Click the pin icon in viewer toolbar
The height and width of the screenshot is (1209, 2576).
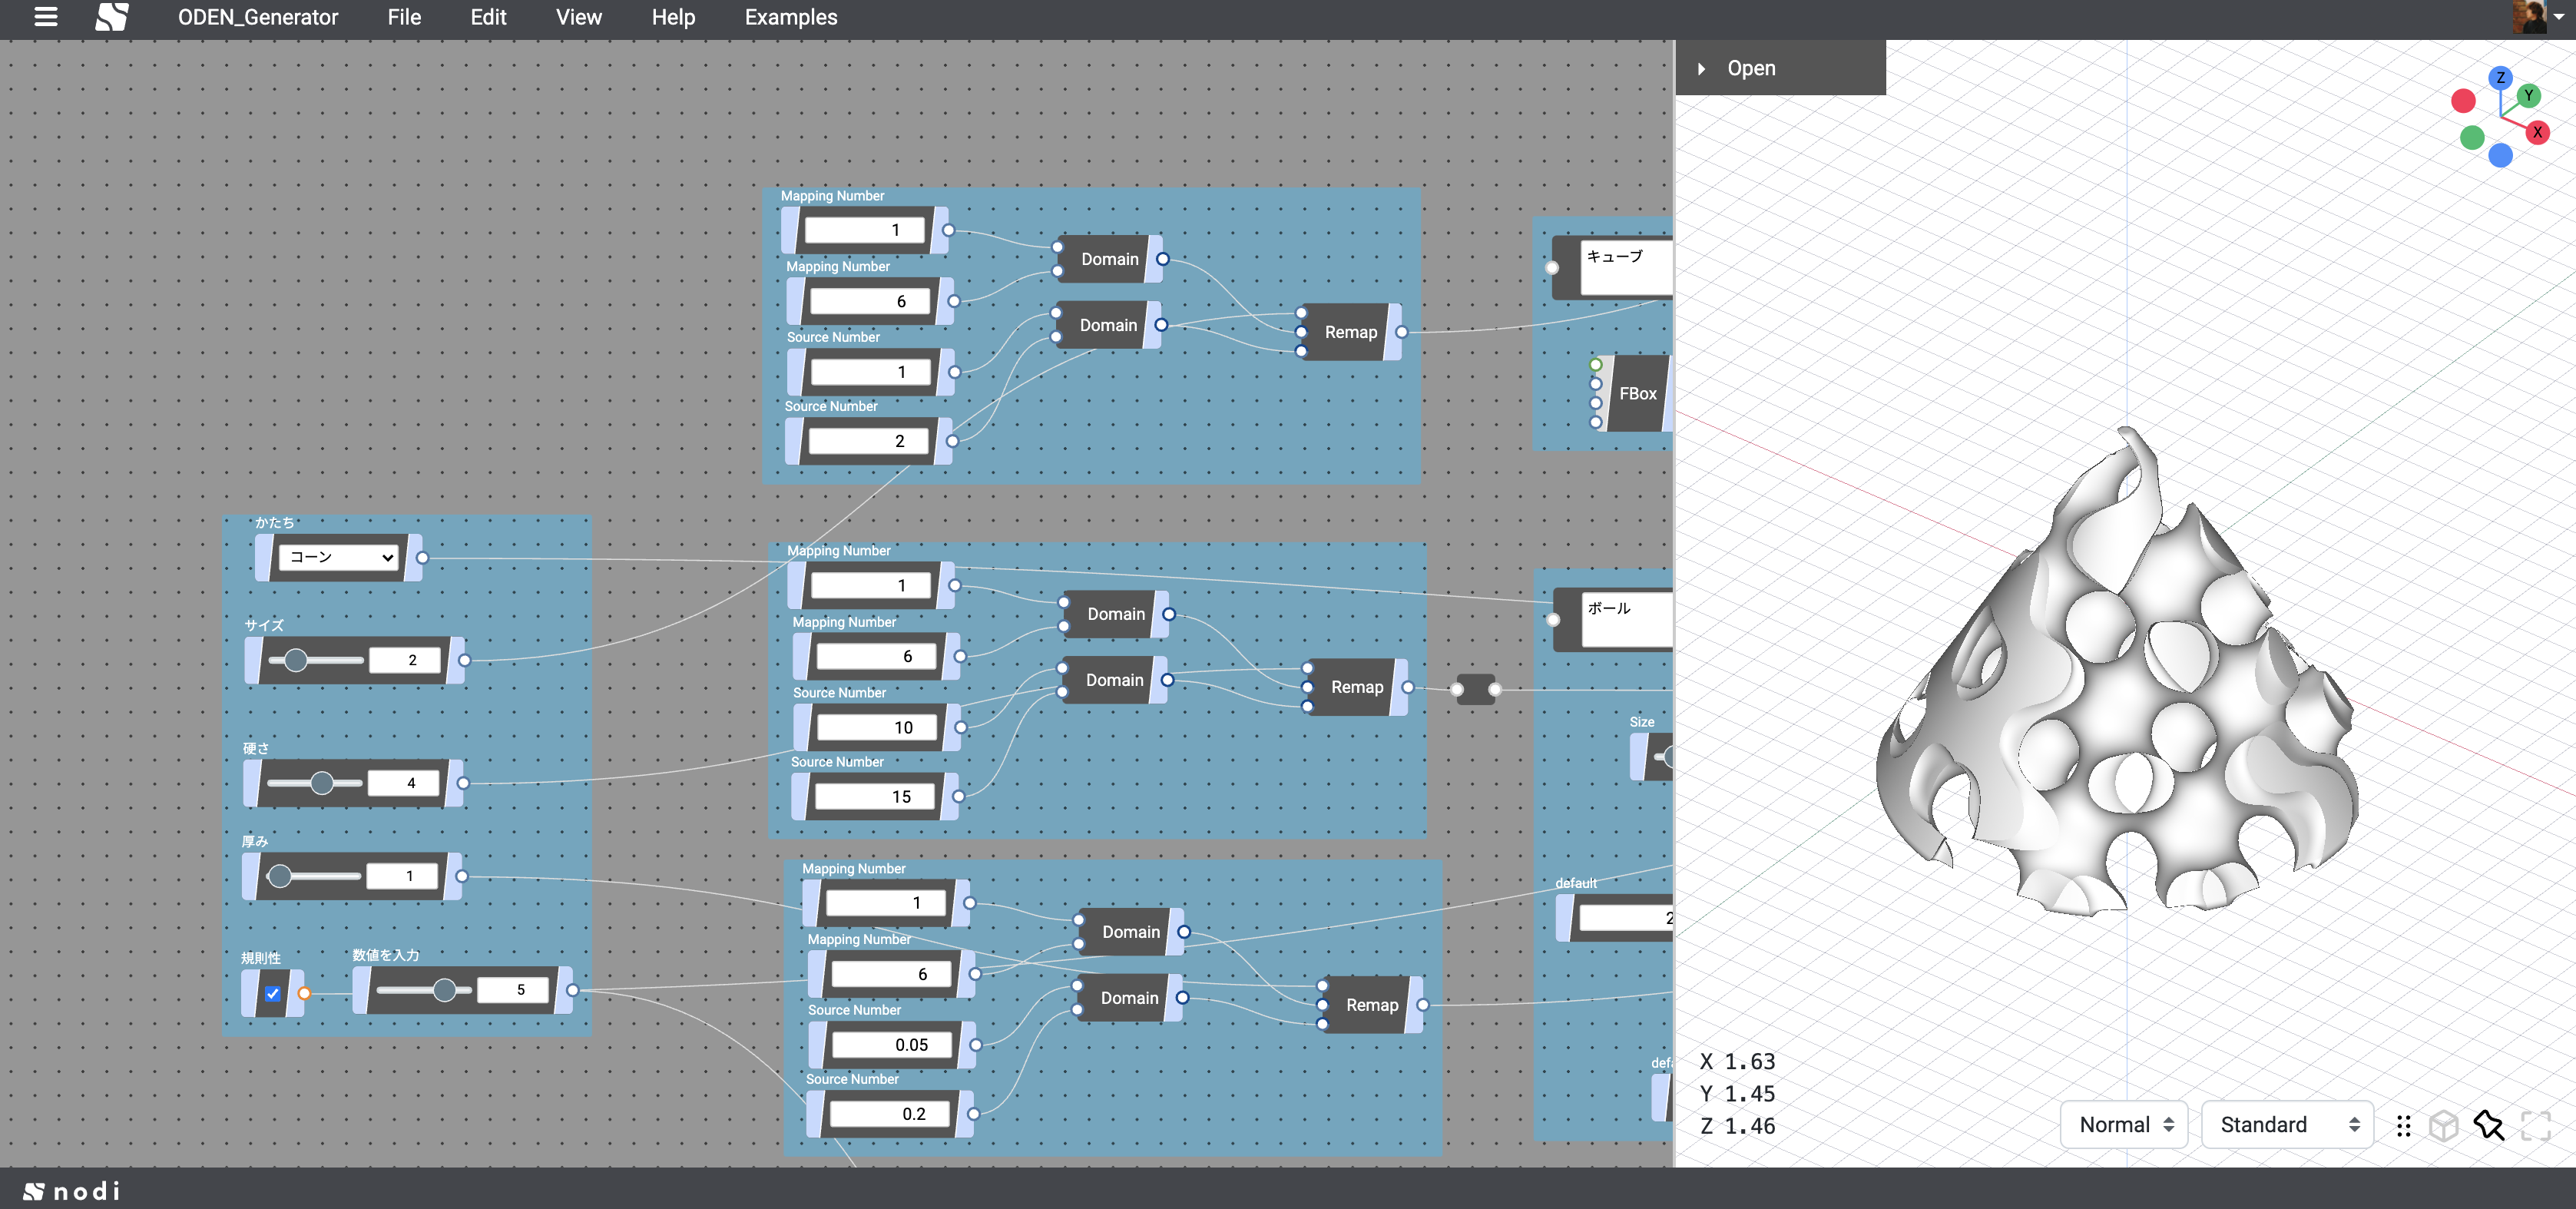(x=2489, y=1125)
